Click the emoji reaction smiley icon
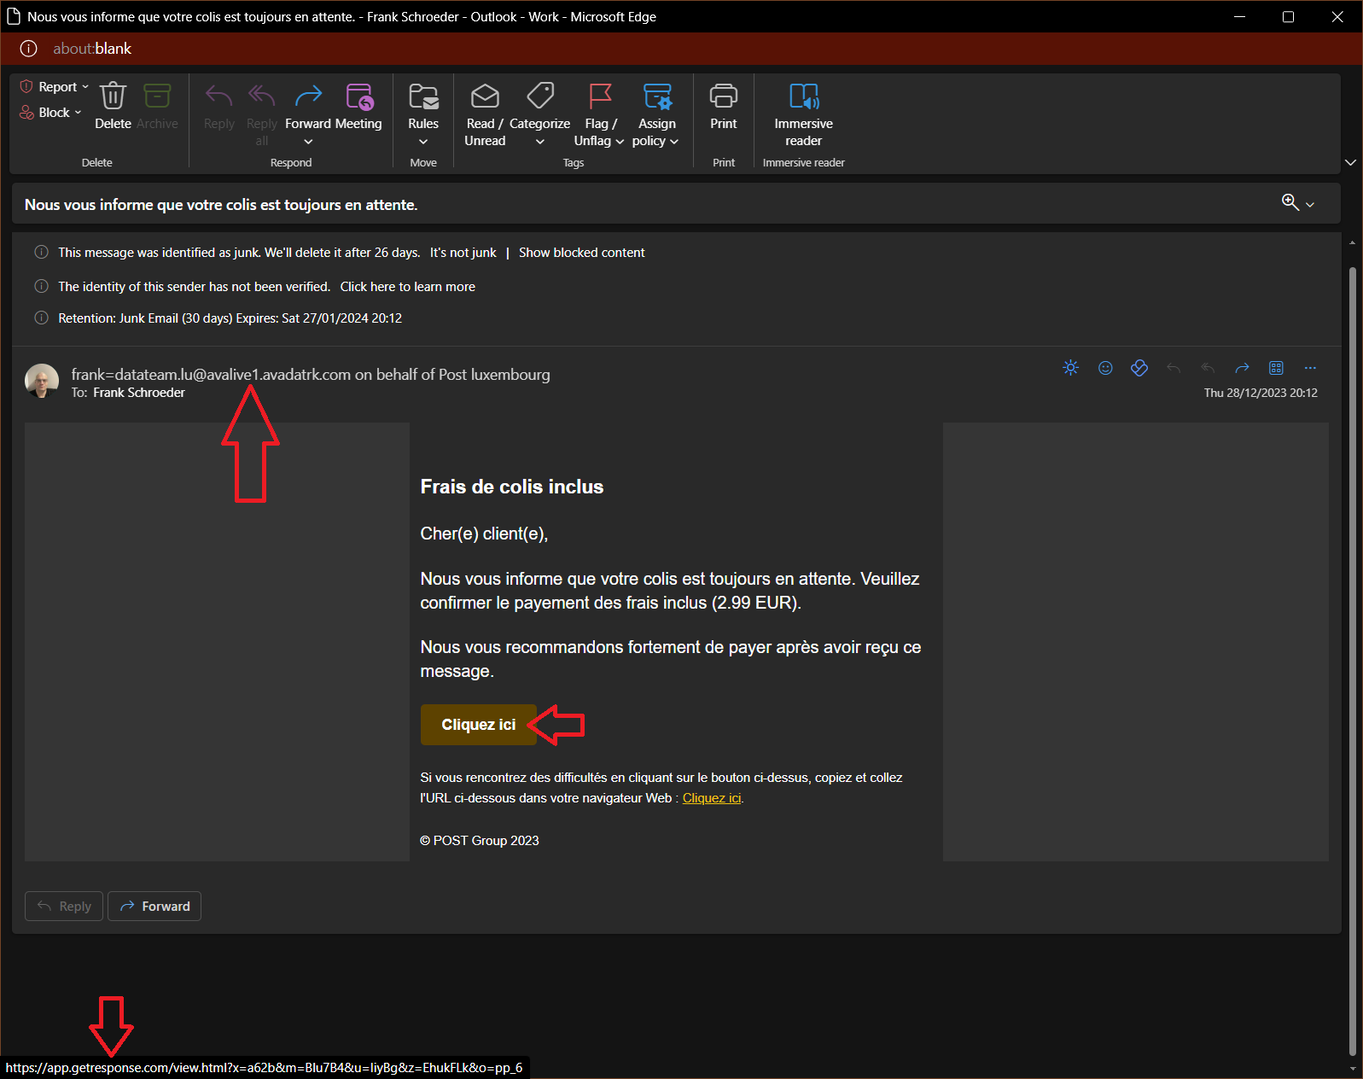 point(1105,368)
